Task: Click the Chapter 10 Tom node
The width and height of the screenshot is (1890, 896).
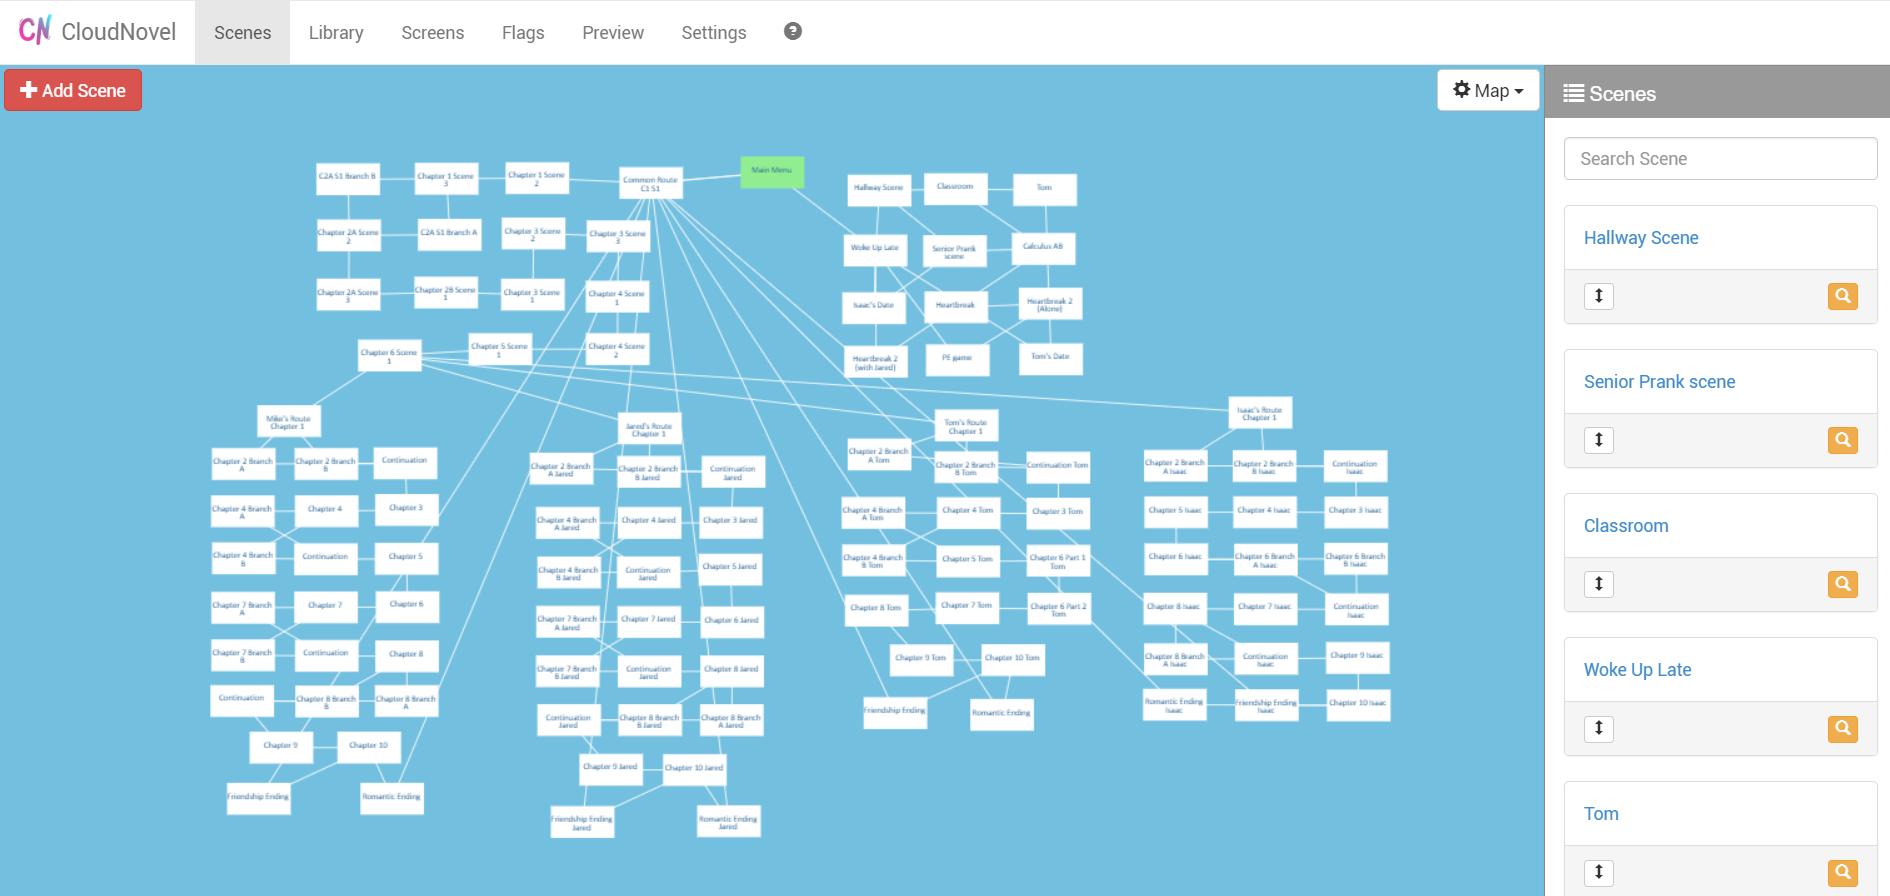Action: [1013, 660]
